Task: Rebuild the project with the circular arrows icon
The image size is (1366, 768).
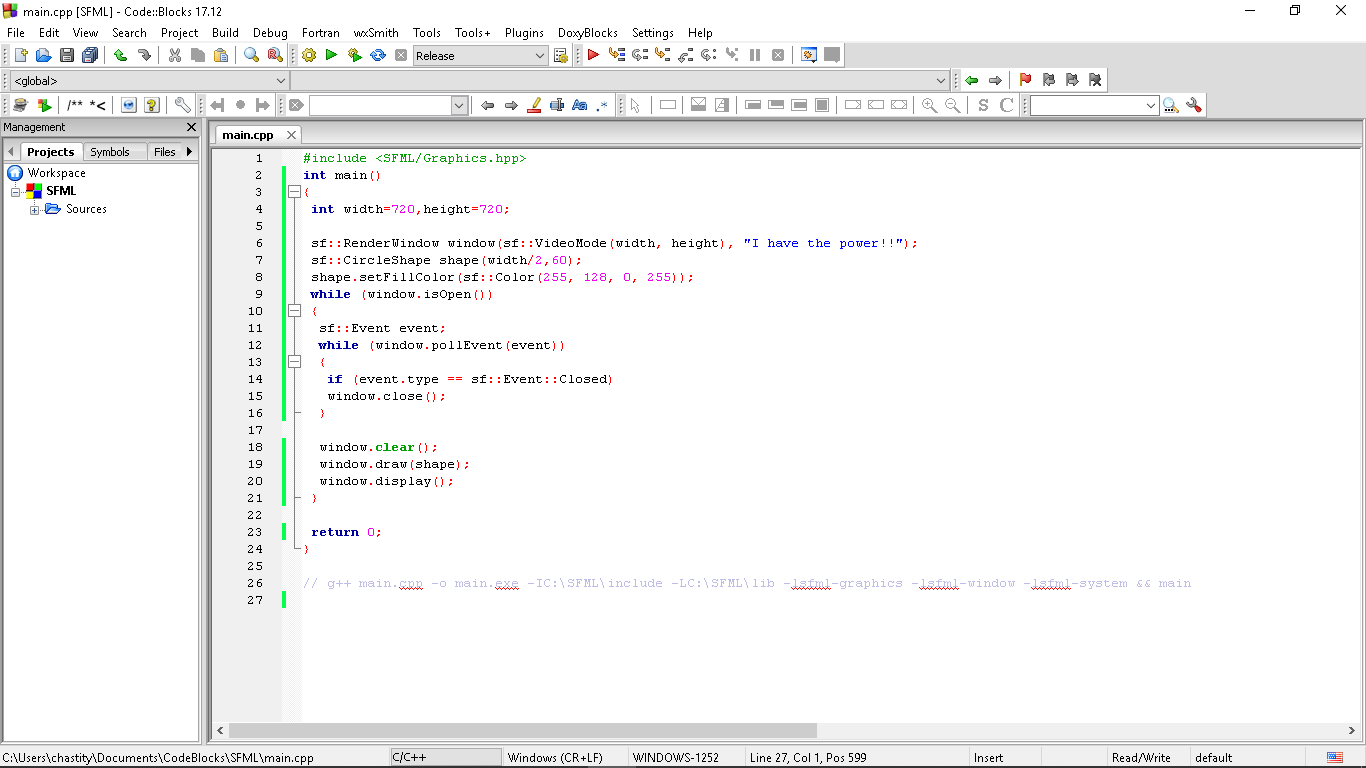Action: coord(378,55)
